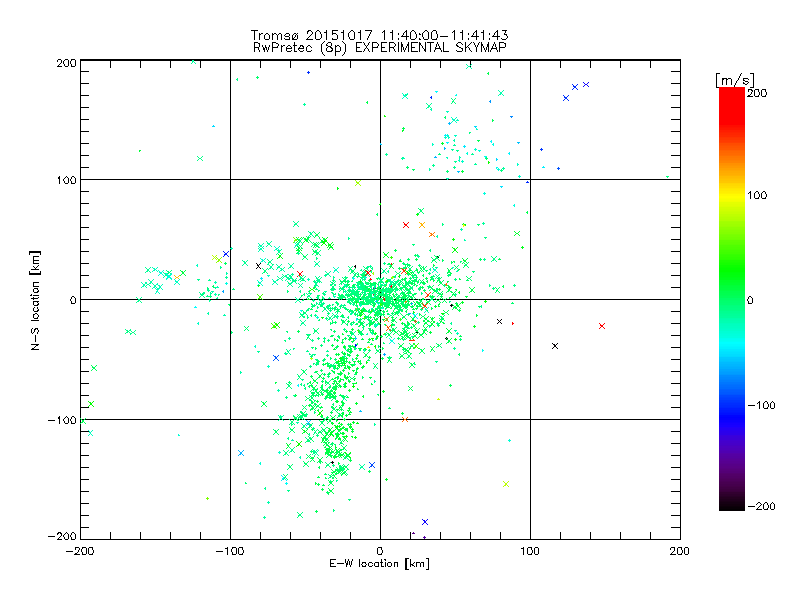Click the black X marker east of 100 km
800x600 pixels.
(555, 346)
